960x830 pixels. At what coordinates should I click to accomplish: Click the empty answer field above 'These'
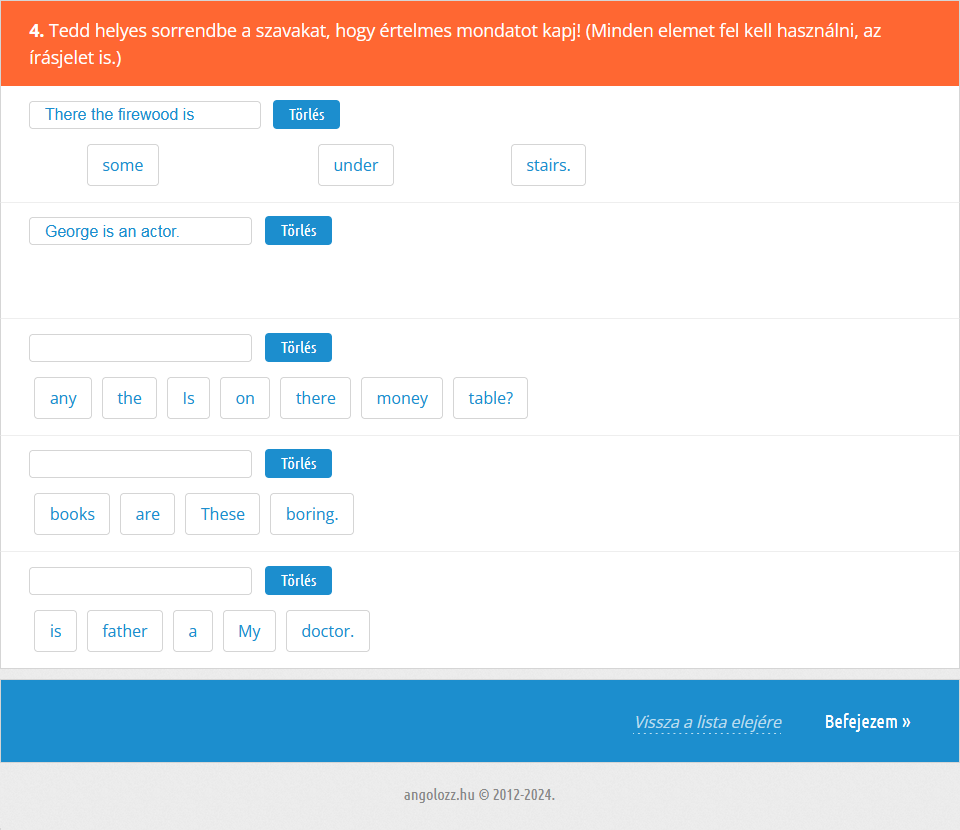140,464
